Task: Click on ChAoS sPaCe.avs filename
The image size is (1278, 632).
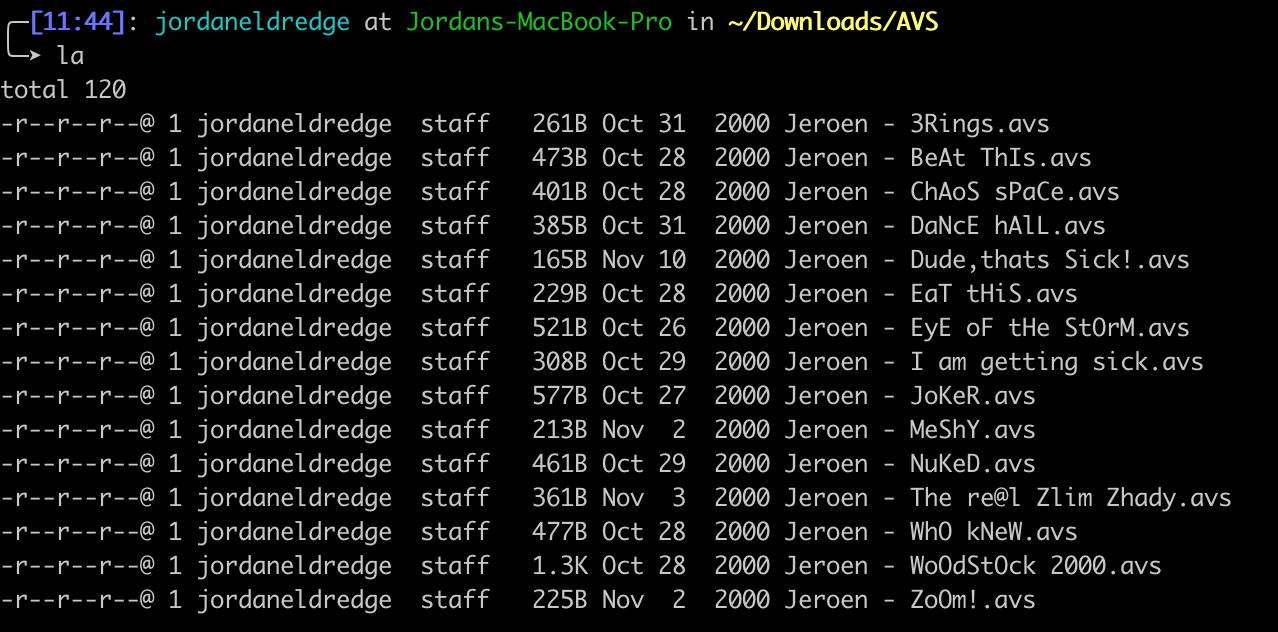Action: click(x=1015, y=192)
